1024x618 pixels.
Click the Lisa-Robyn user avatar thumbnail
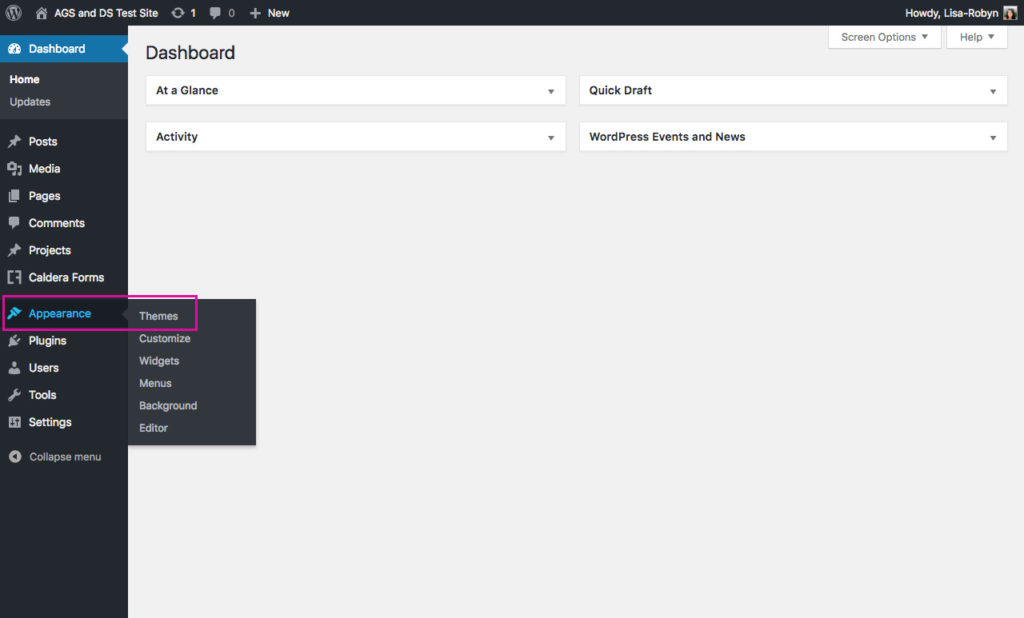coord(1010,13)
